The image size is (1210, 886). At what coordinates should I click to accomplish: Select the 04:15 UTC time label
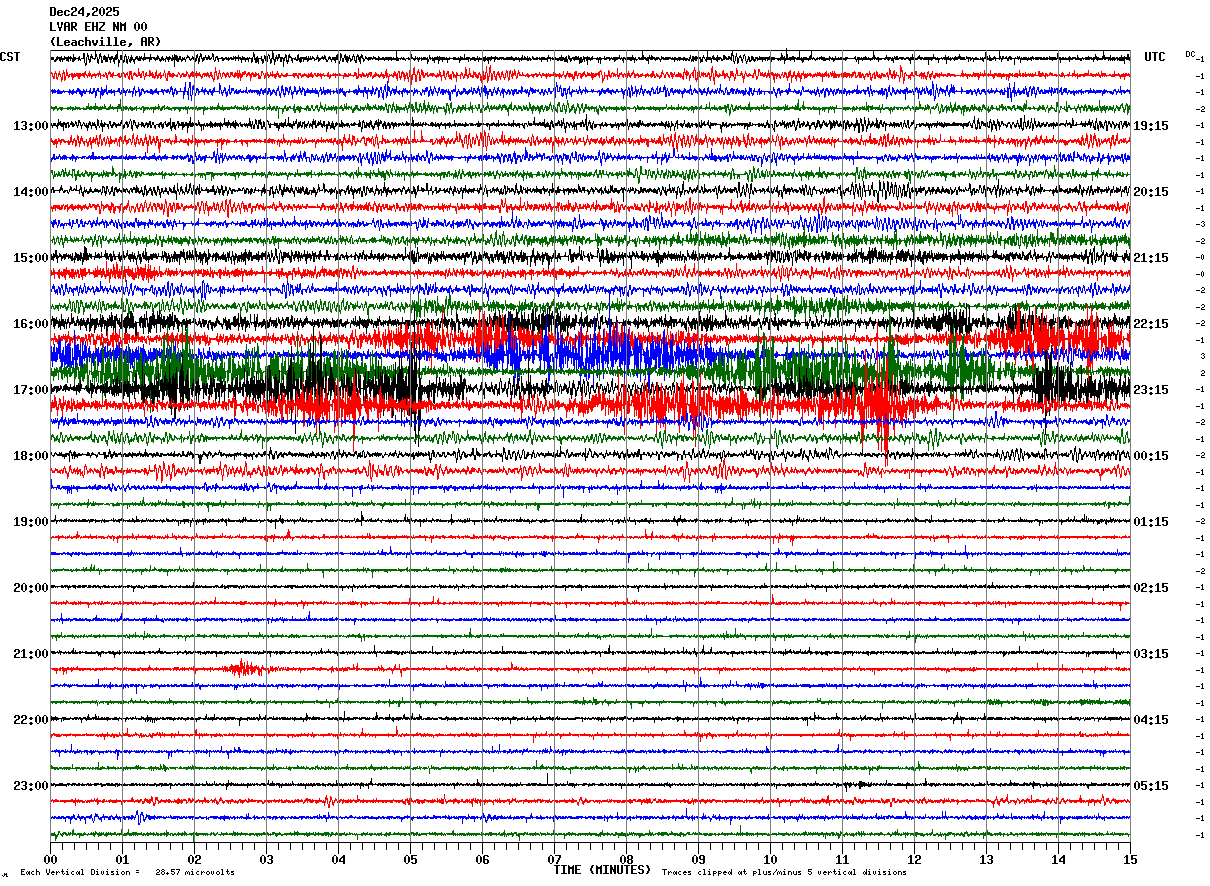pyautogui.click(x=1151, y=720)
